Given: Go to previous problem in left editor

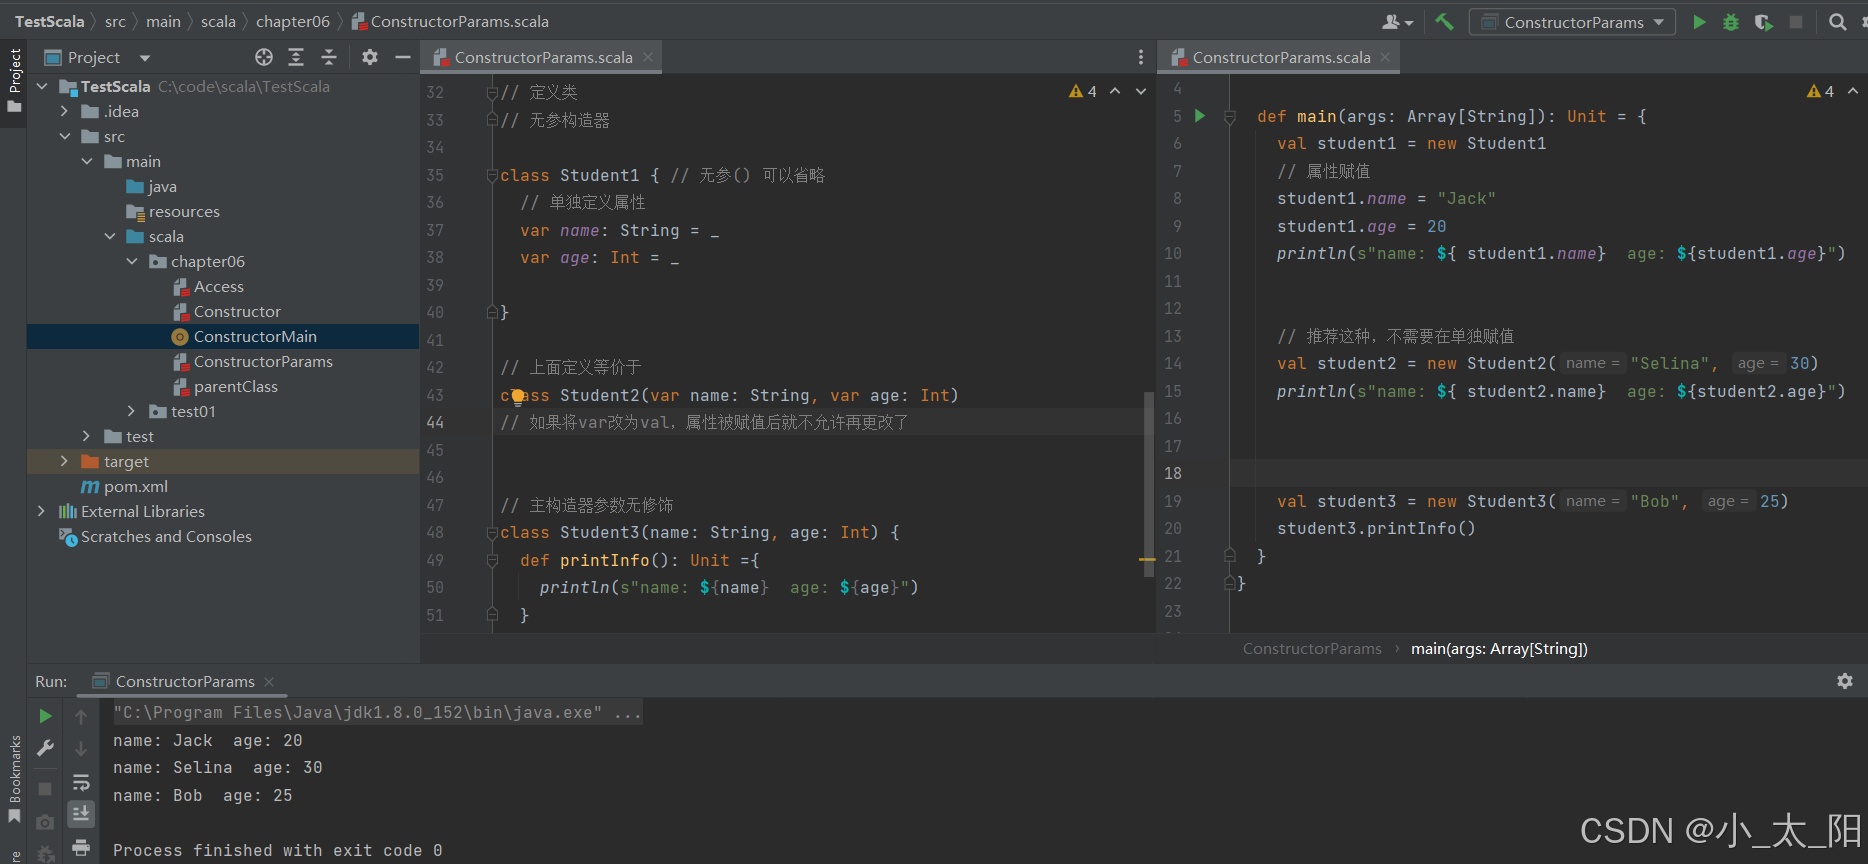Looking at the screenshot, I should click(x=1115, y=91).
